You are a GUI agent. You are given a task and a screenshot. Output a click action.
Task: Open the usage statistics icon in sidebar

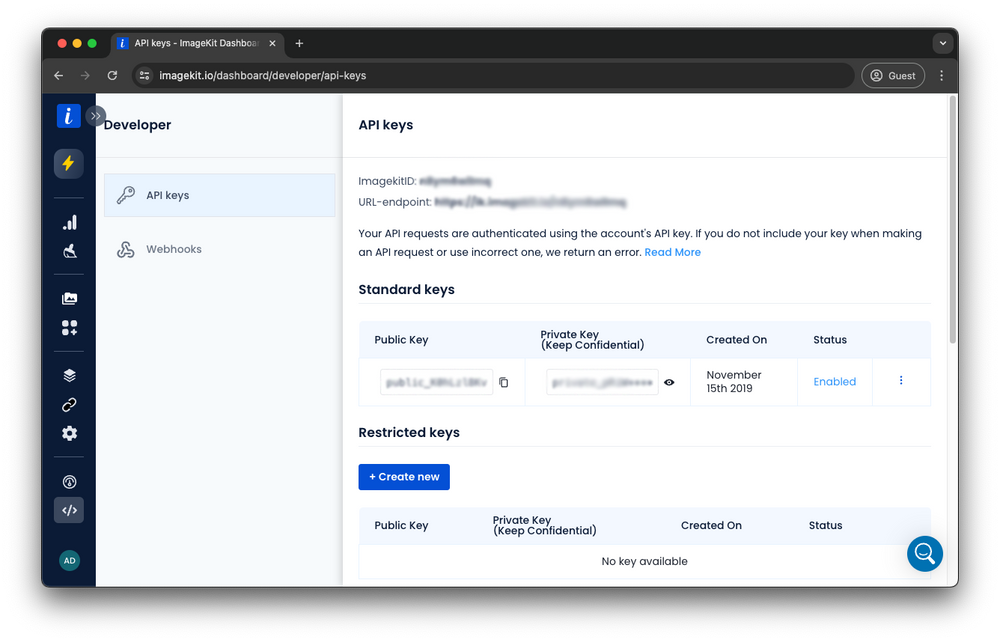69,252
